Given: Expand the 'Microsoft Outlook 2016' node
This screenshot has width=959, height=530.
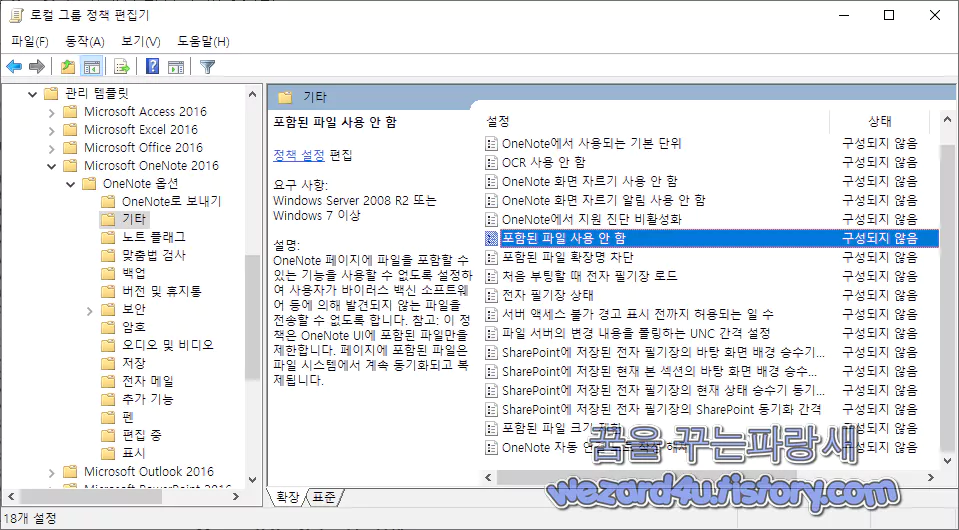Looking at the screenshot, I should (x=52, y=473).
